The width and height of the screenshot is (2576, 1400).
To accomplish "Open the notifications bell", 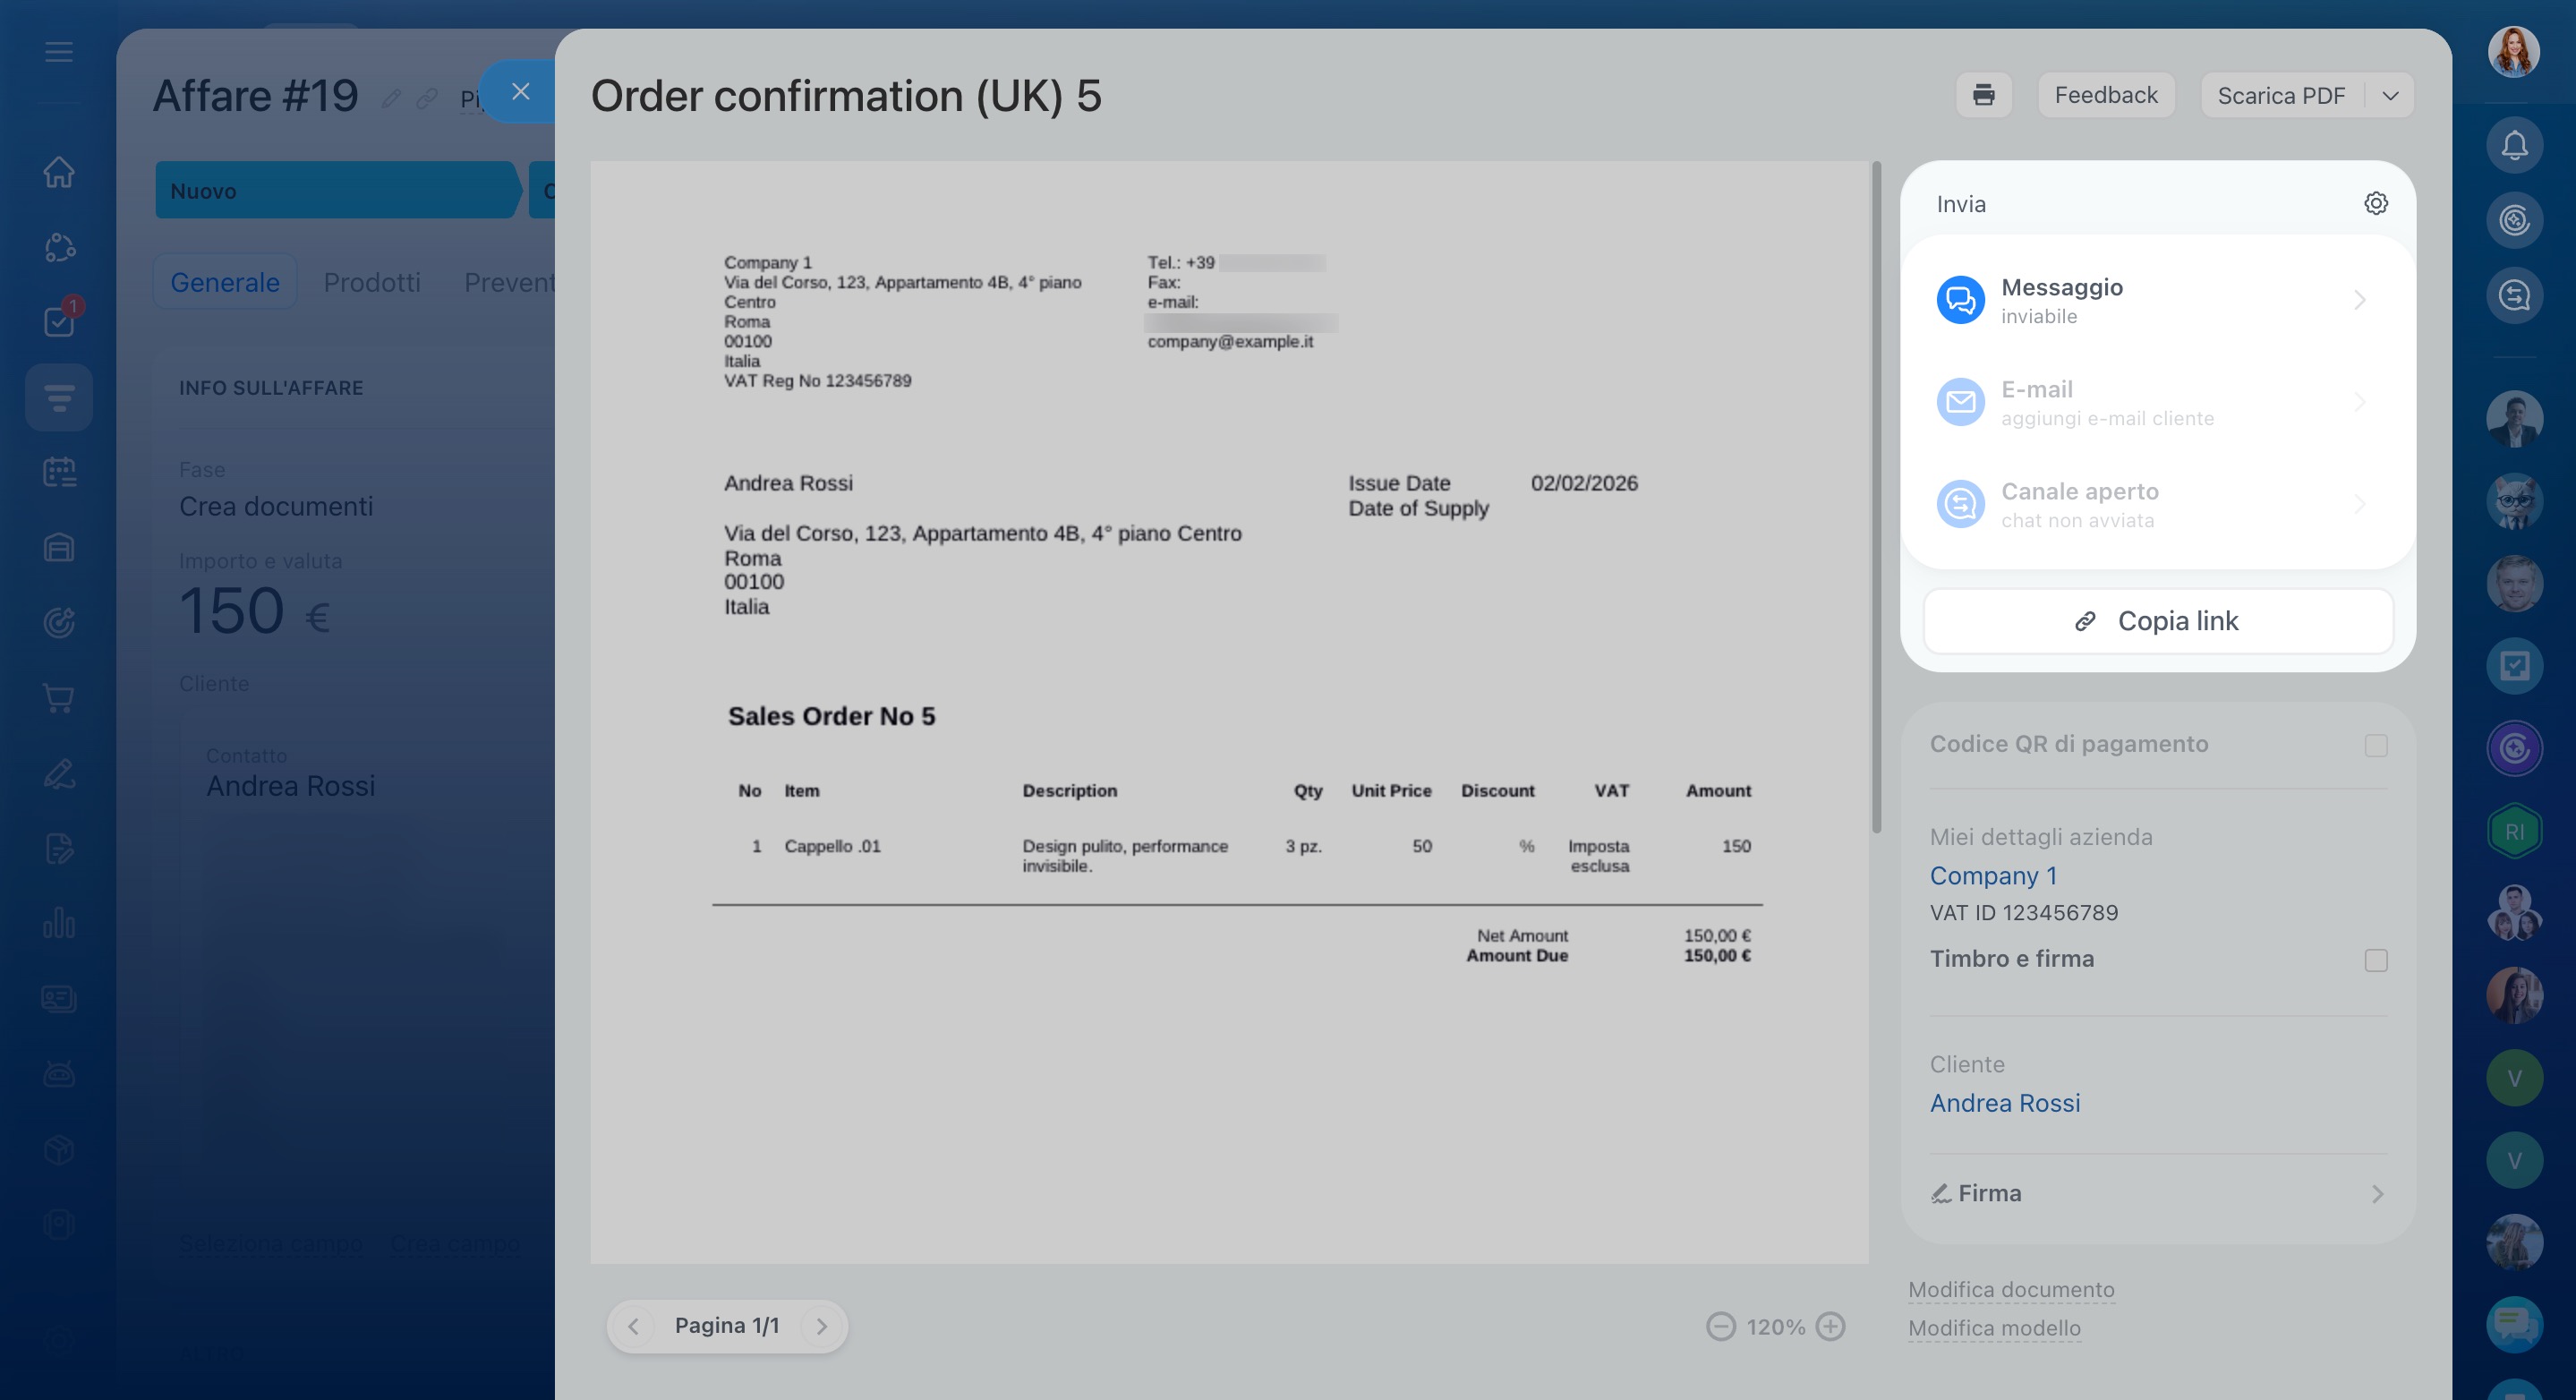I will [2514, 146].
